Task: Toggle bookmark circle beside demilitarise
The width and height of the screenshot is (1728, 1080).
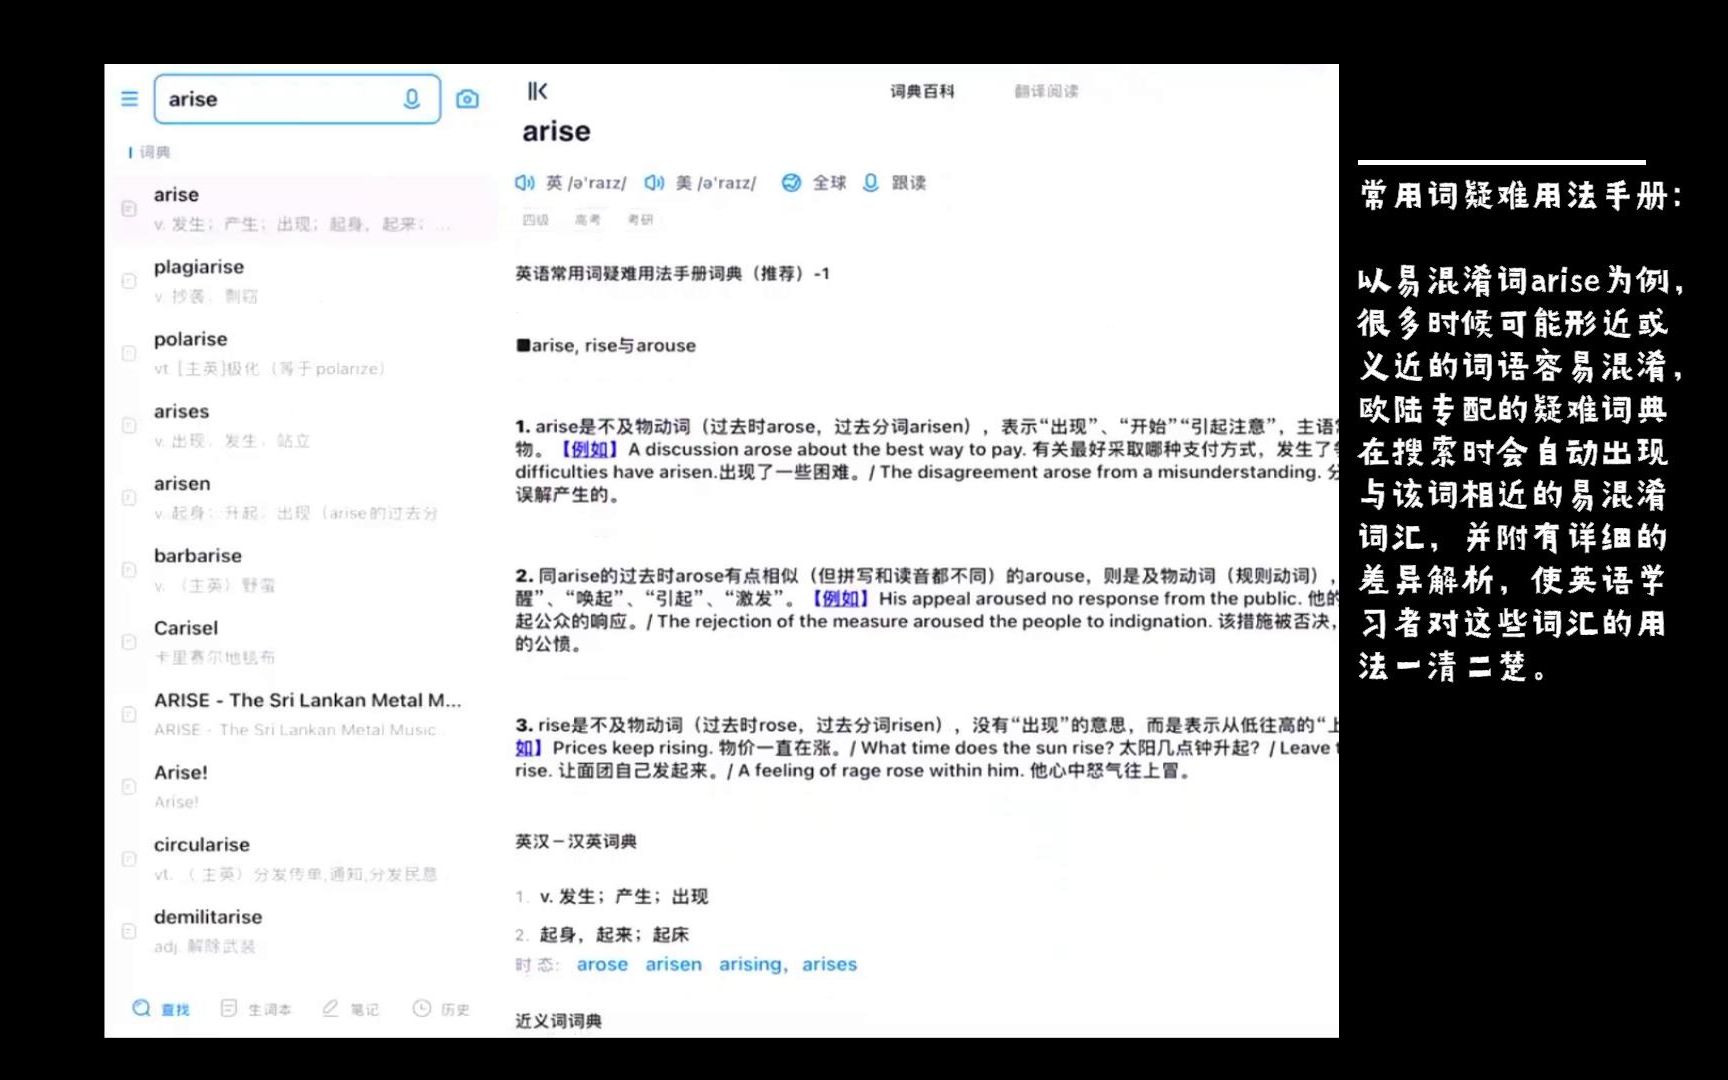Action: click(x=129, y=931)
